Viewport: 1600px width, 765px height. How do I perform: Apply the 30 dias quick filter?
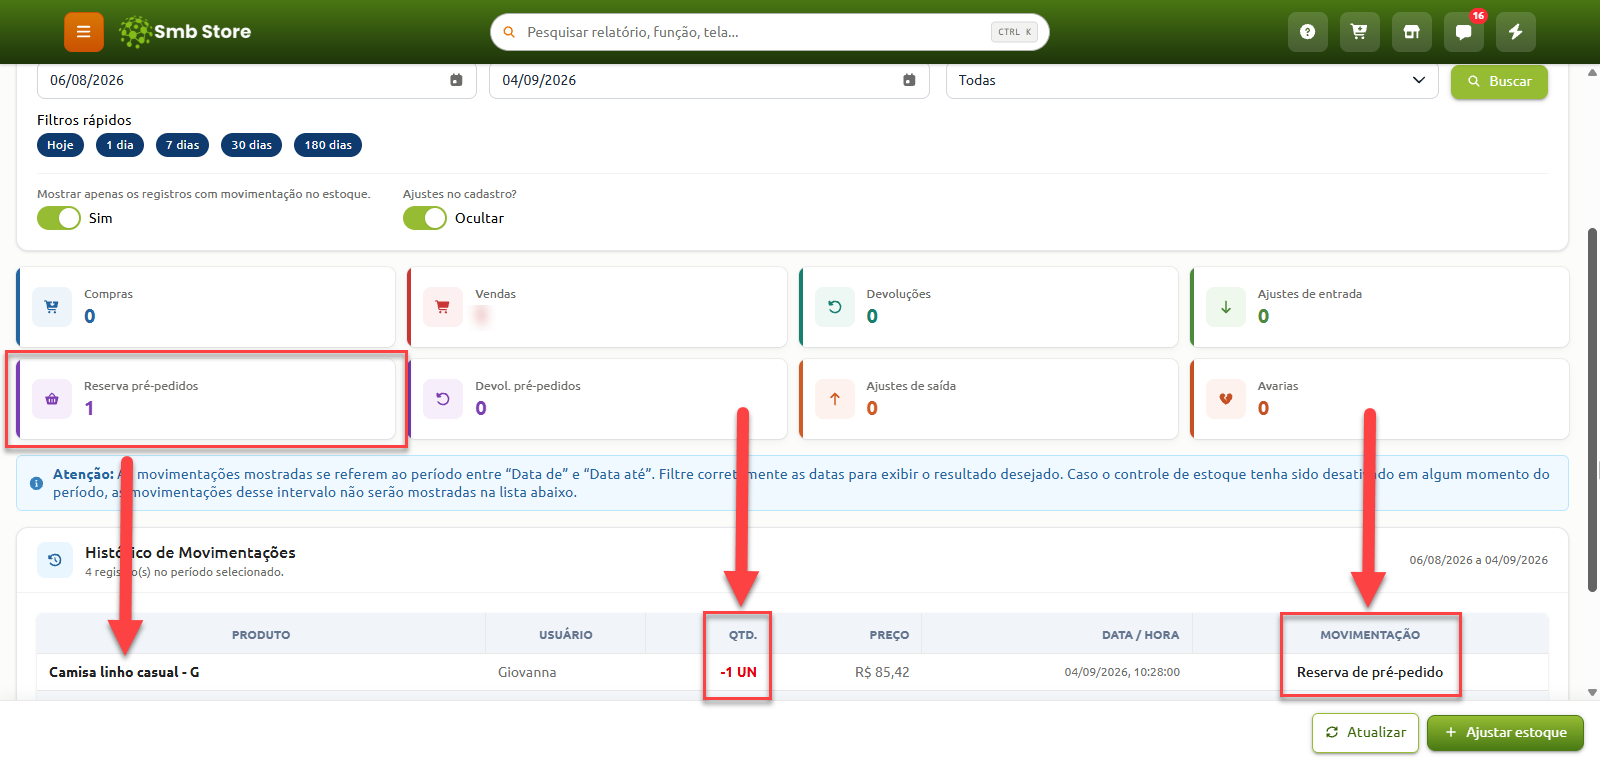(x=252, y=145)
